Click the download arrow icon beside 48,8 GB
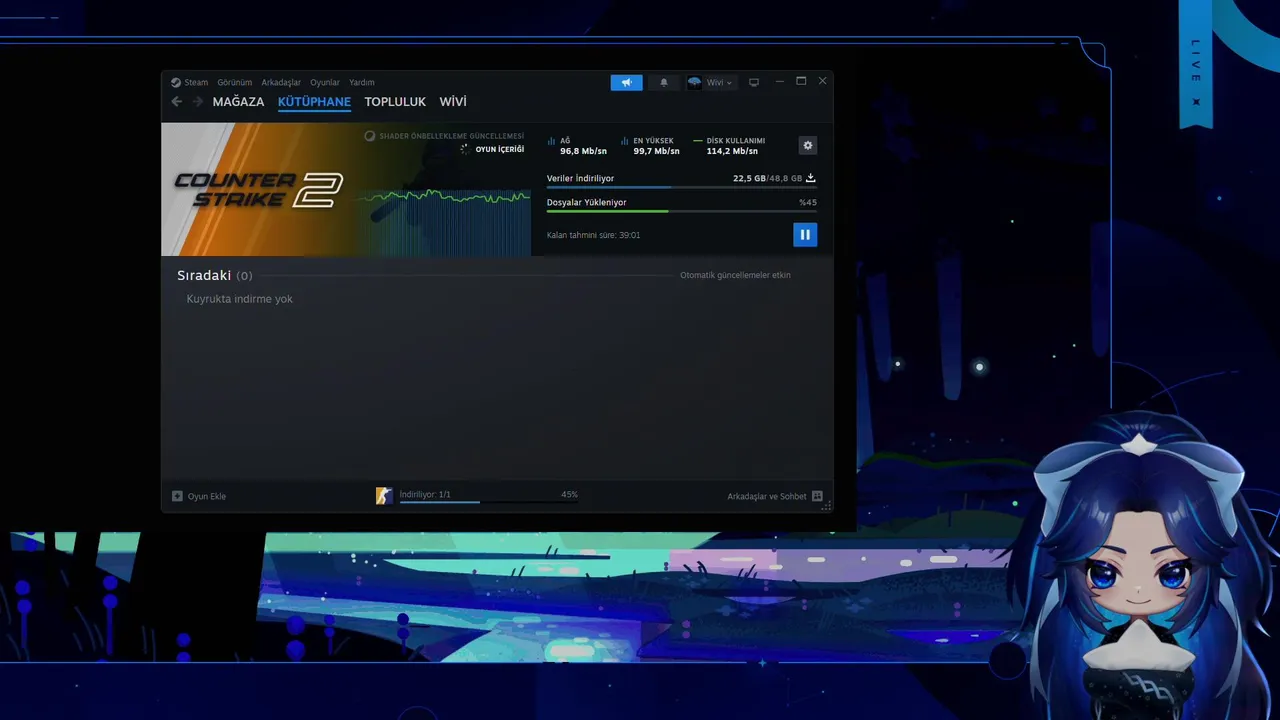Screen dimensions: 1280x720 click(x=811, y=178)
